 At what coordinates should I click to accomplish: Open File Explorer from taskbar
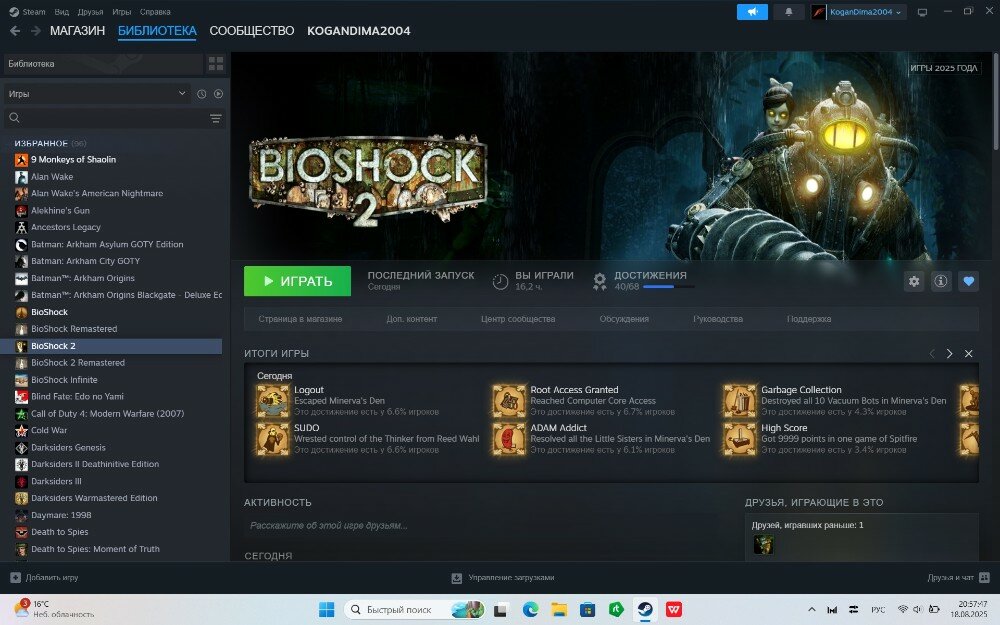(x=559, y=610)
